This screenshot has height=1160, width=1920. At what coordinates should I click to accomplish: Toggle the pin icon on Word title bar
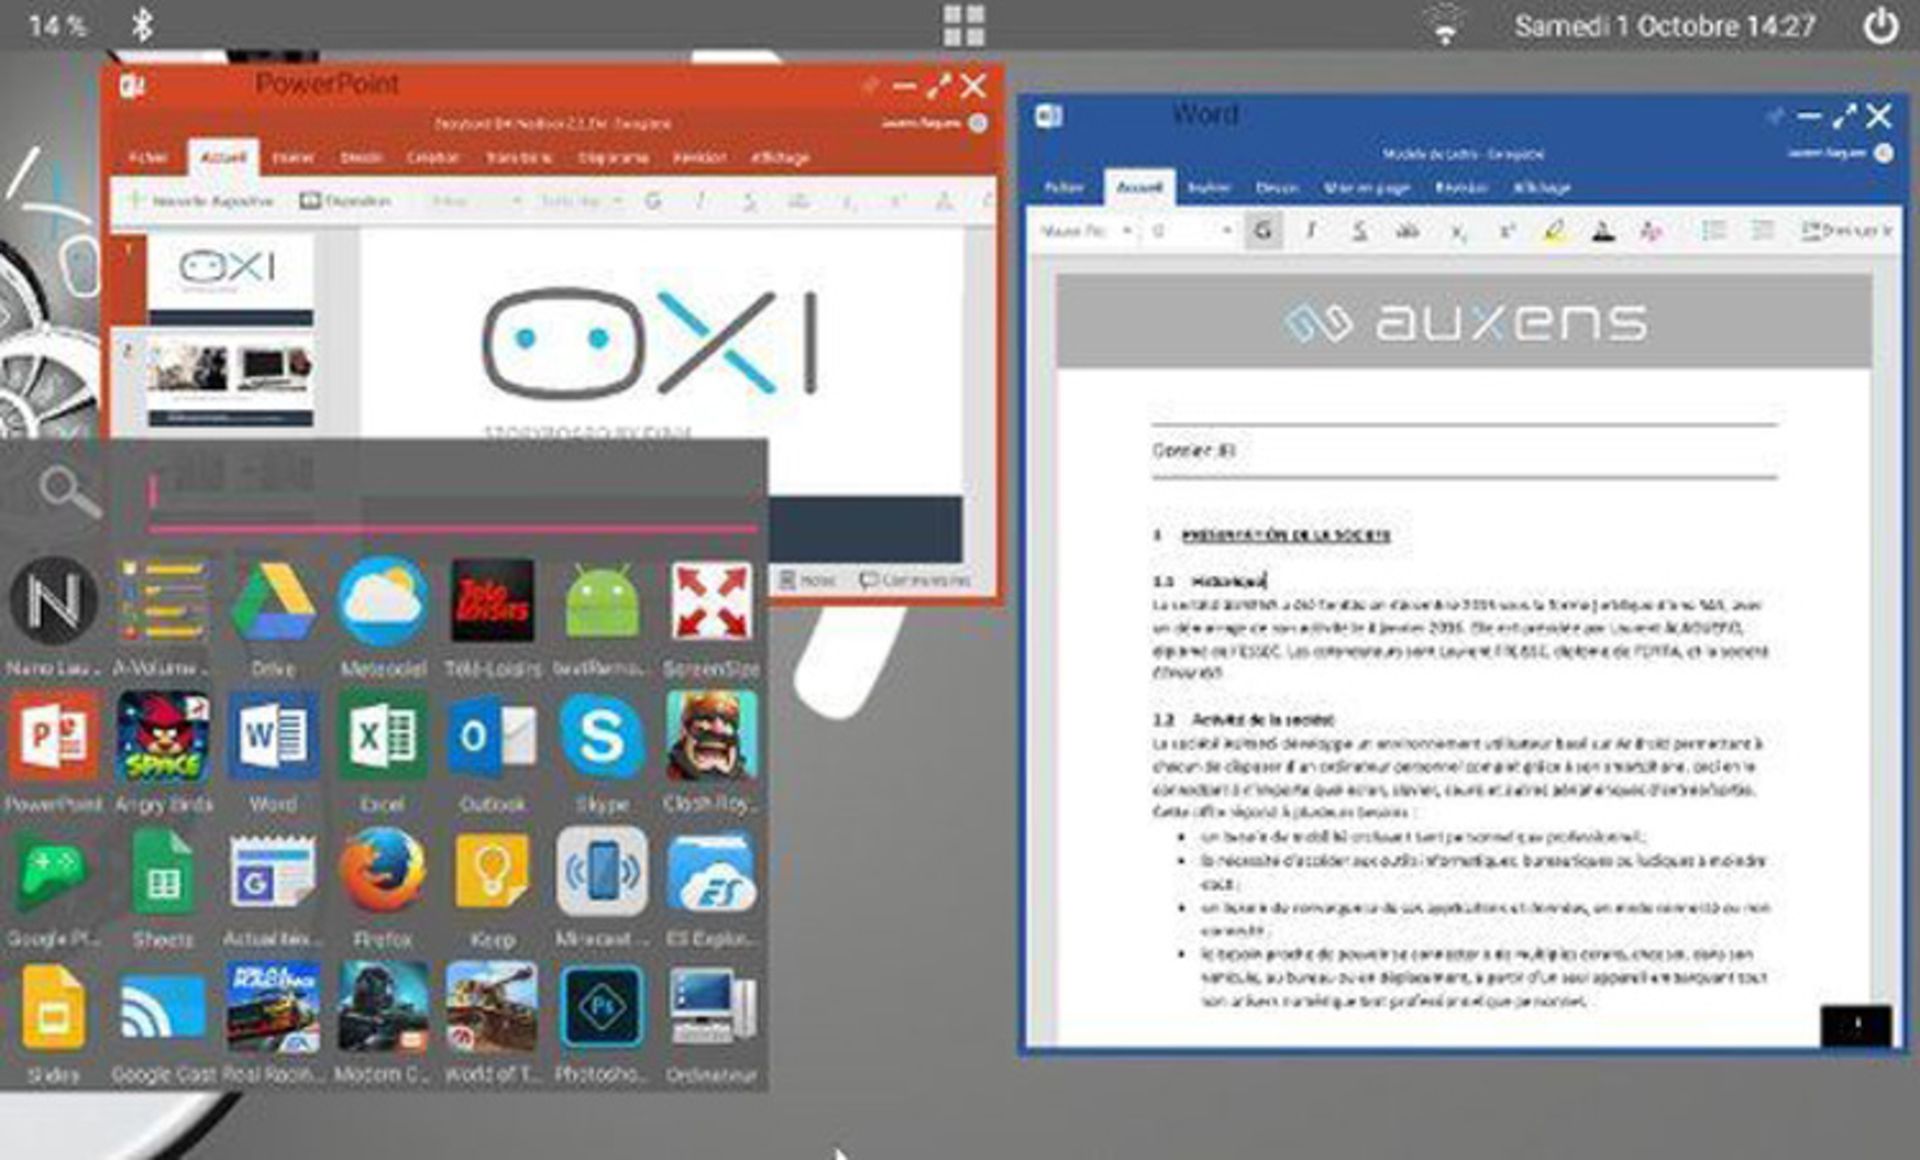tap(1775, 117)
